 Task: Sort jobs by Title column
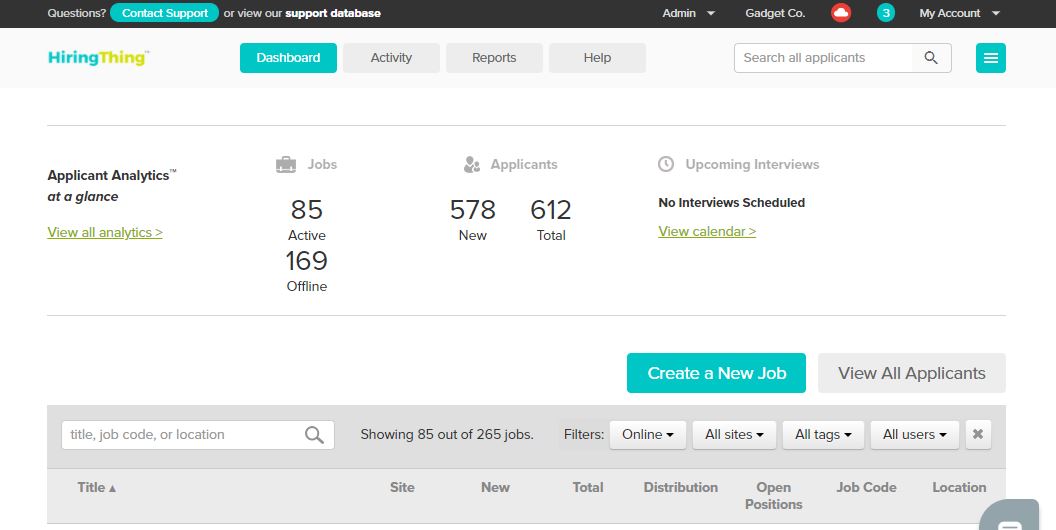click(96, 488)
